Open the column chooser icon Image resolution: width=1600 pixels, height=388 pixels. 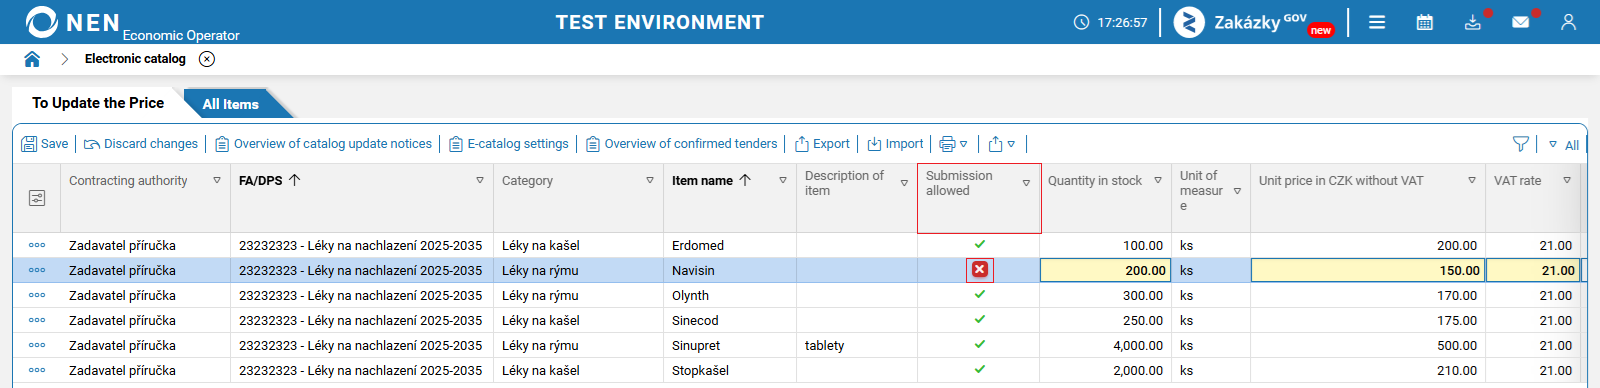(x=37, y=198)
